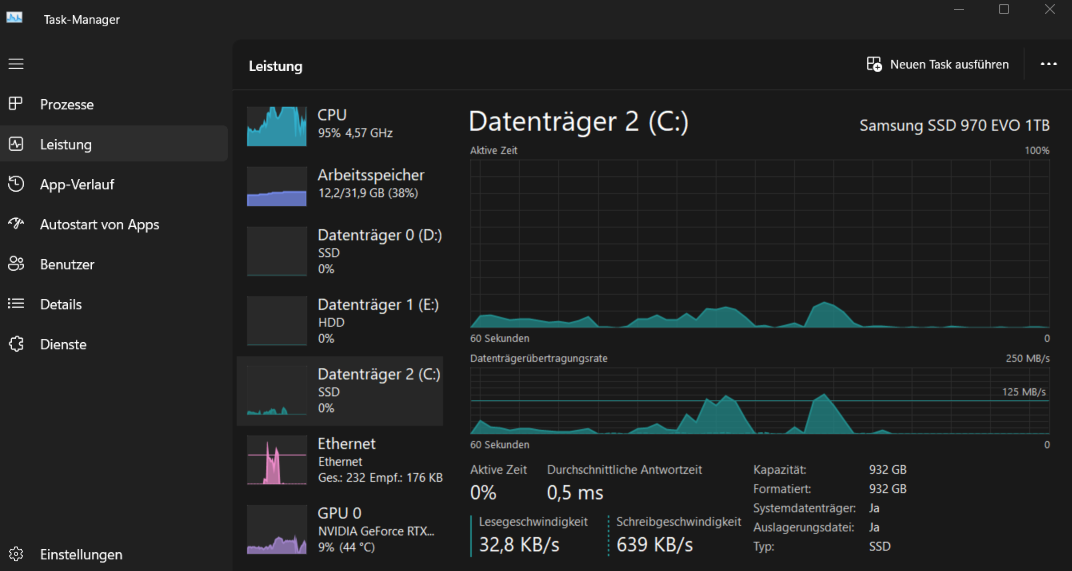Screen dimensions: 1072x571
Task: Run a new task via Neuen Task ausführen
Action: [937, 64]
